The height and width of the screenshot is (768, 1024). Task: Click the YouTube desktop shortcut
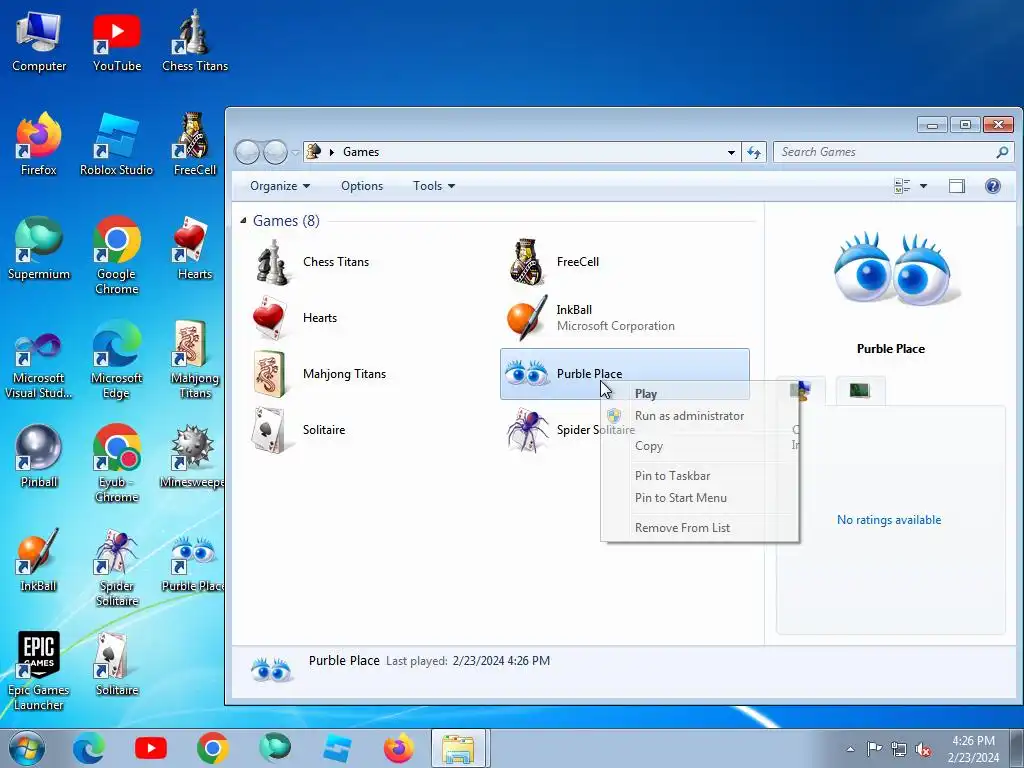[117, 42]
